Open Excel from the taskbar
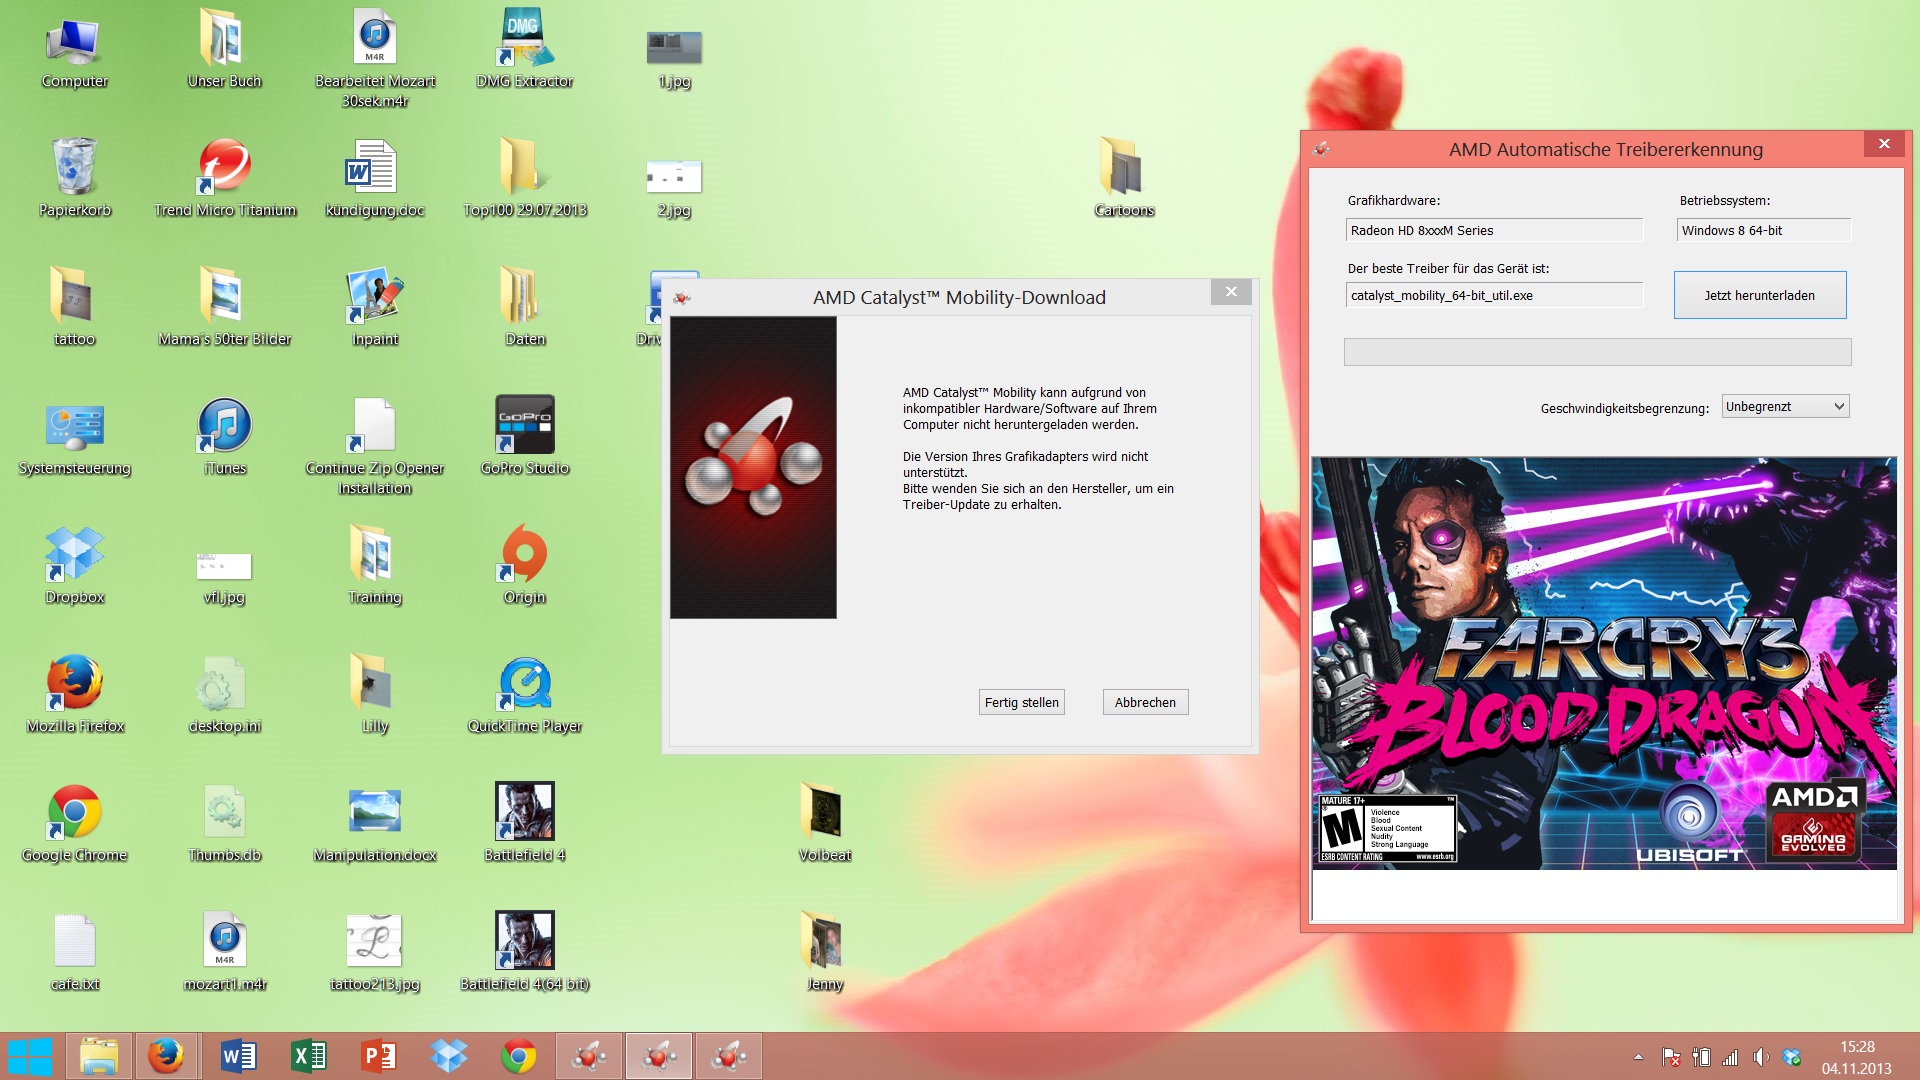This screenshot has width=1920, height=1080. tap(308, 1056)
